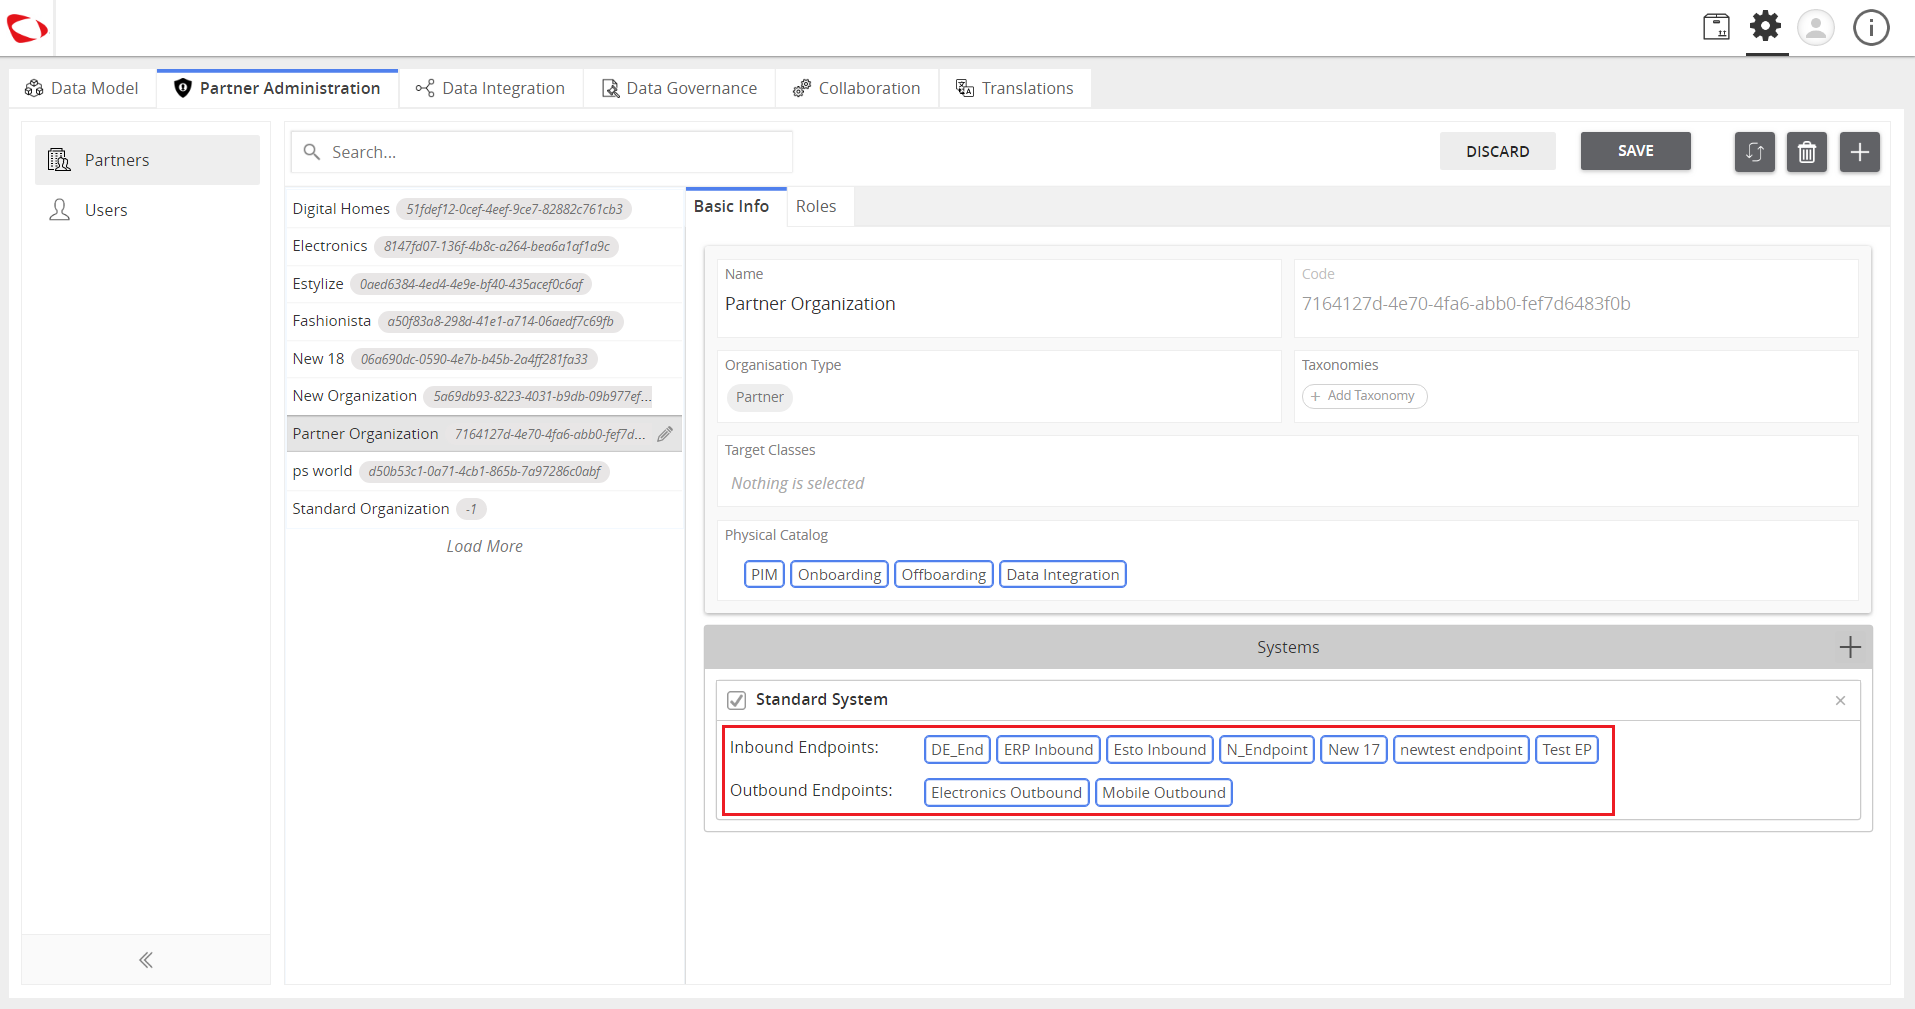
Task: Select Partners in the sidebar
Action: pos(147,160)
